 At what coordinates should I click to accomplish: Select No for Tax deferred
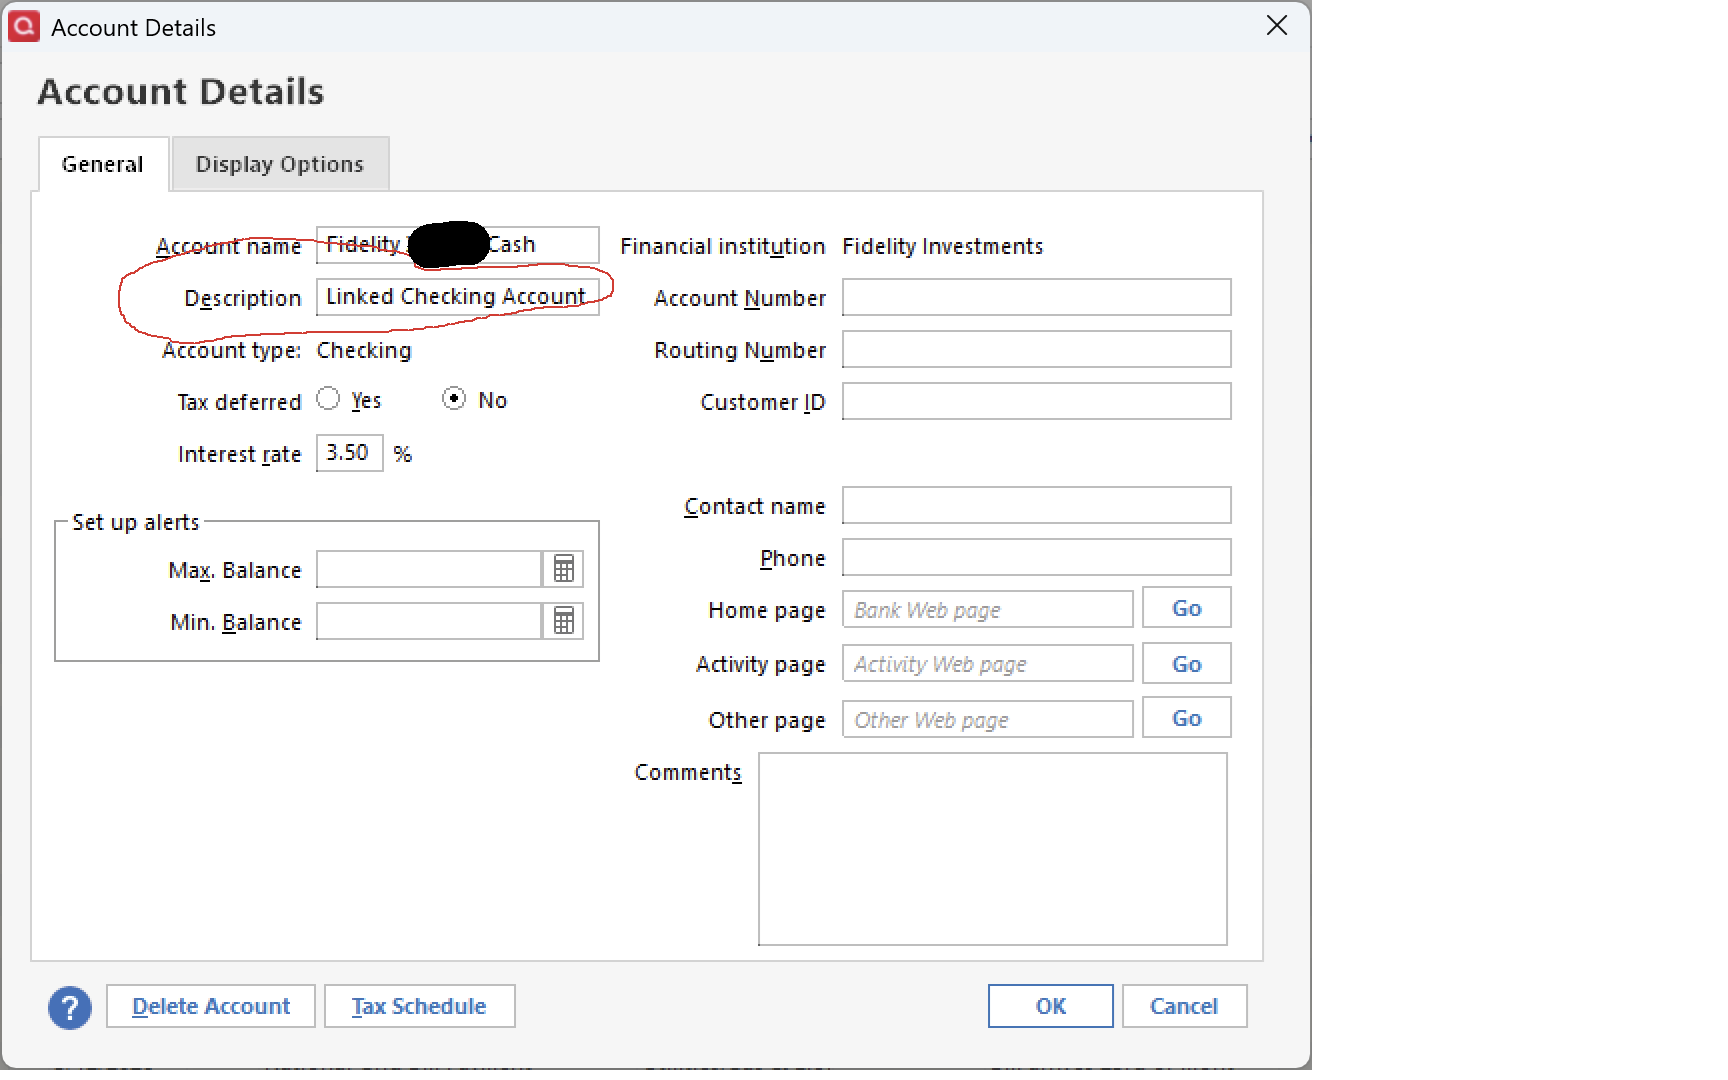coord(454,399)
